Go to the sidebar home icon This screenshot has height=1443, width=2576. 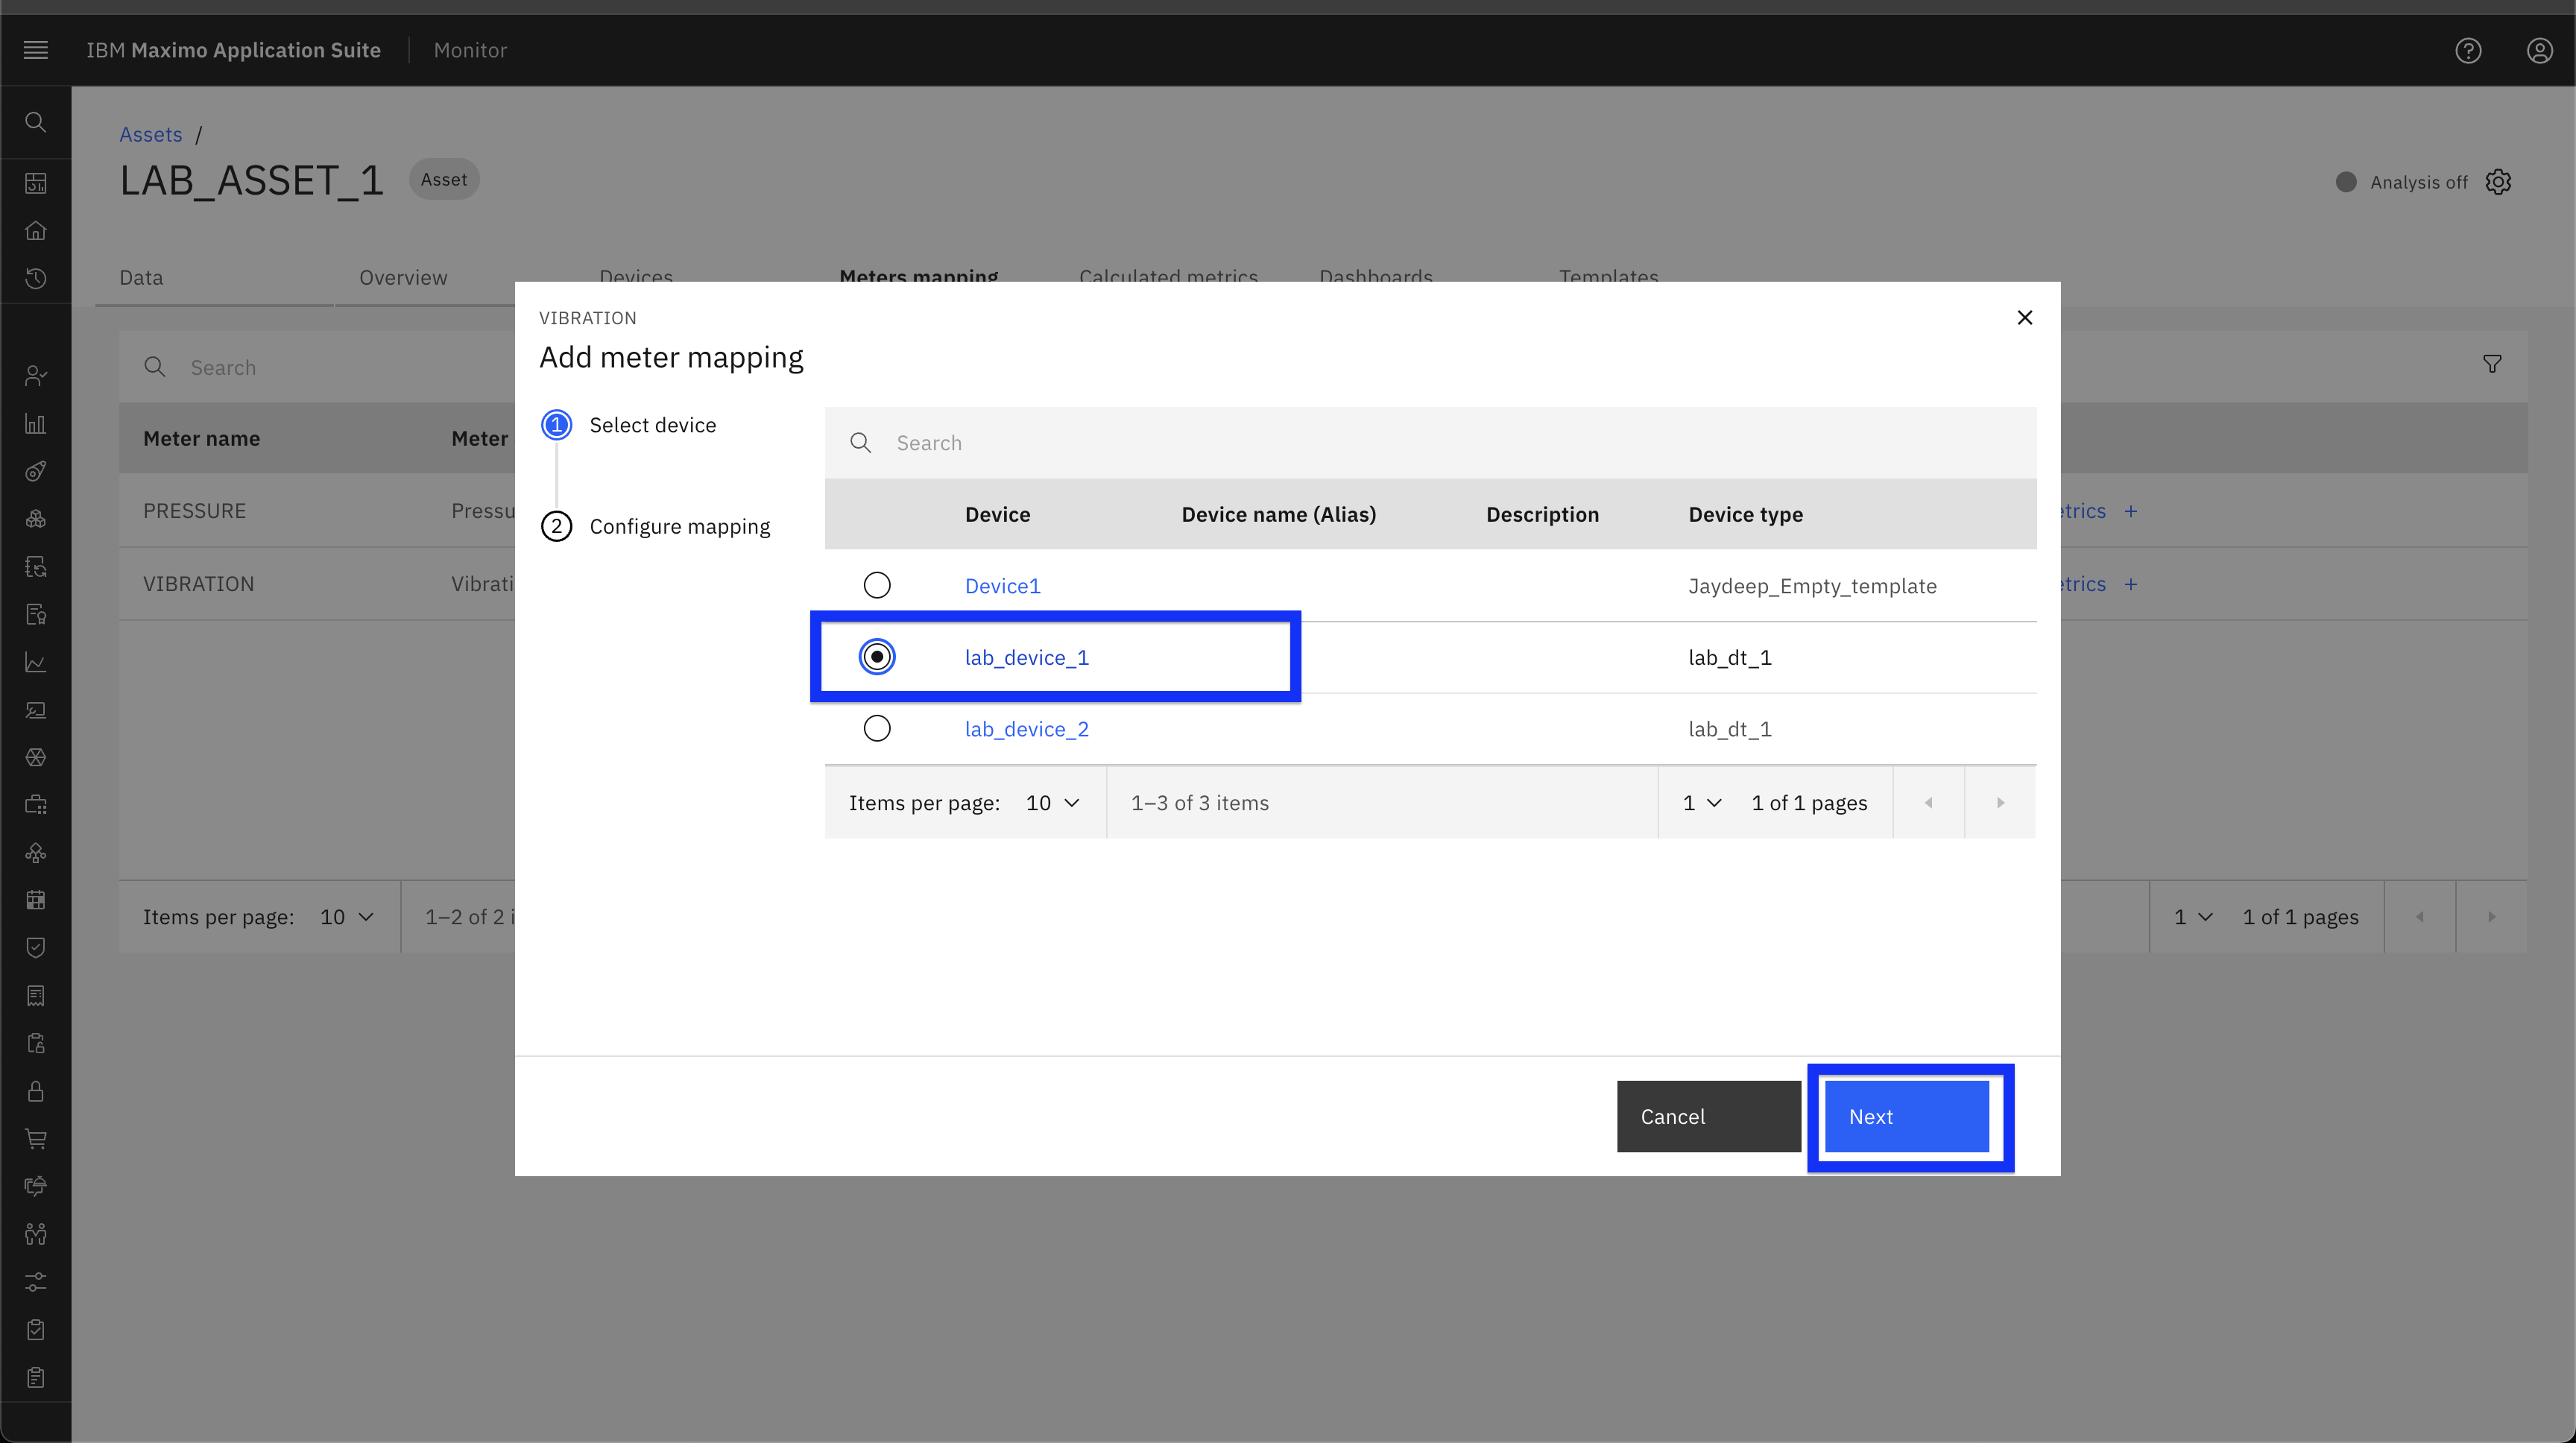point(36,231)
